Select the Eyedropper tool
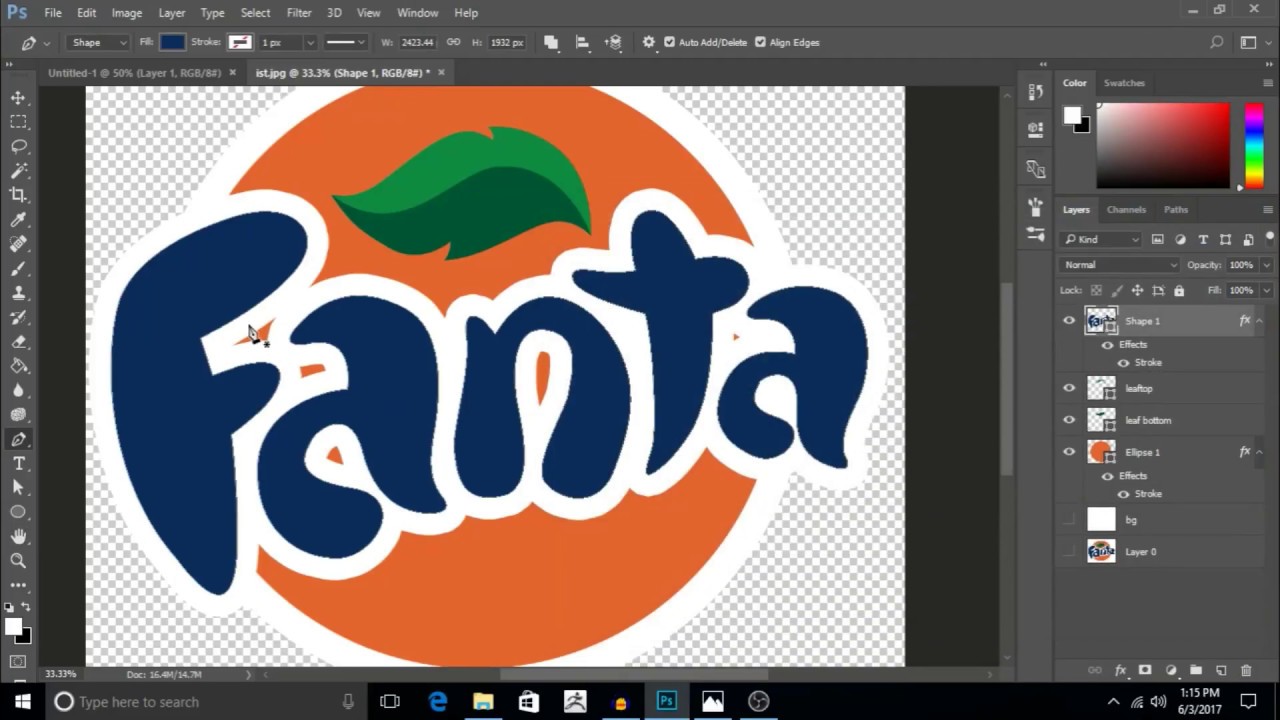 pyautogui.click(x=18, y=219)
